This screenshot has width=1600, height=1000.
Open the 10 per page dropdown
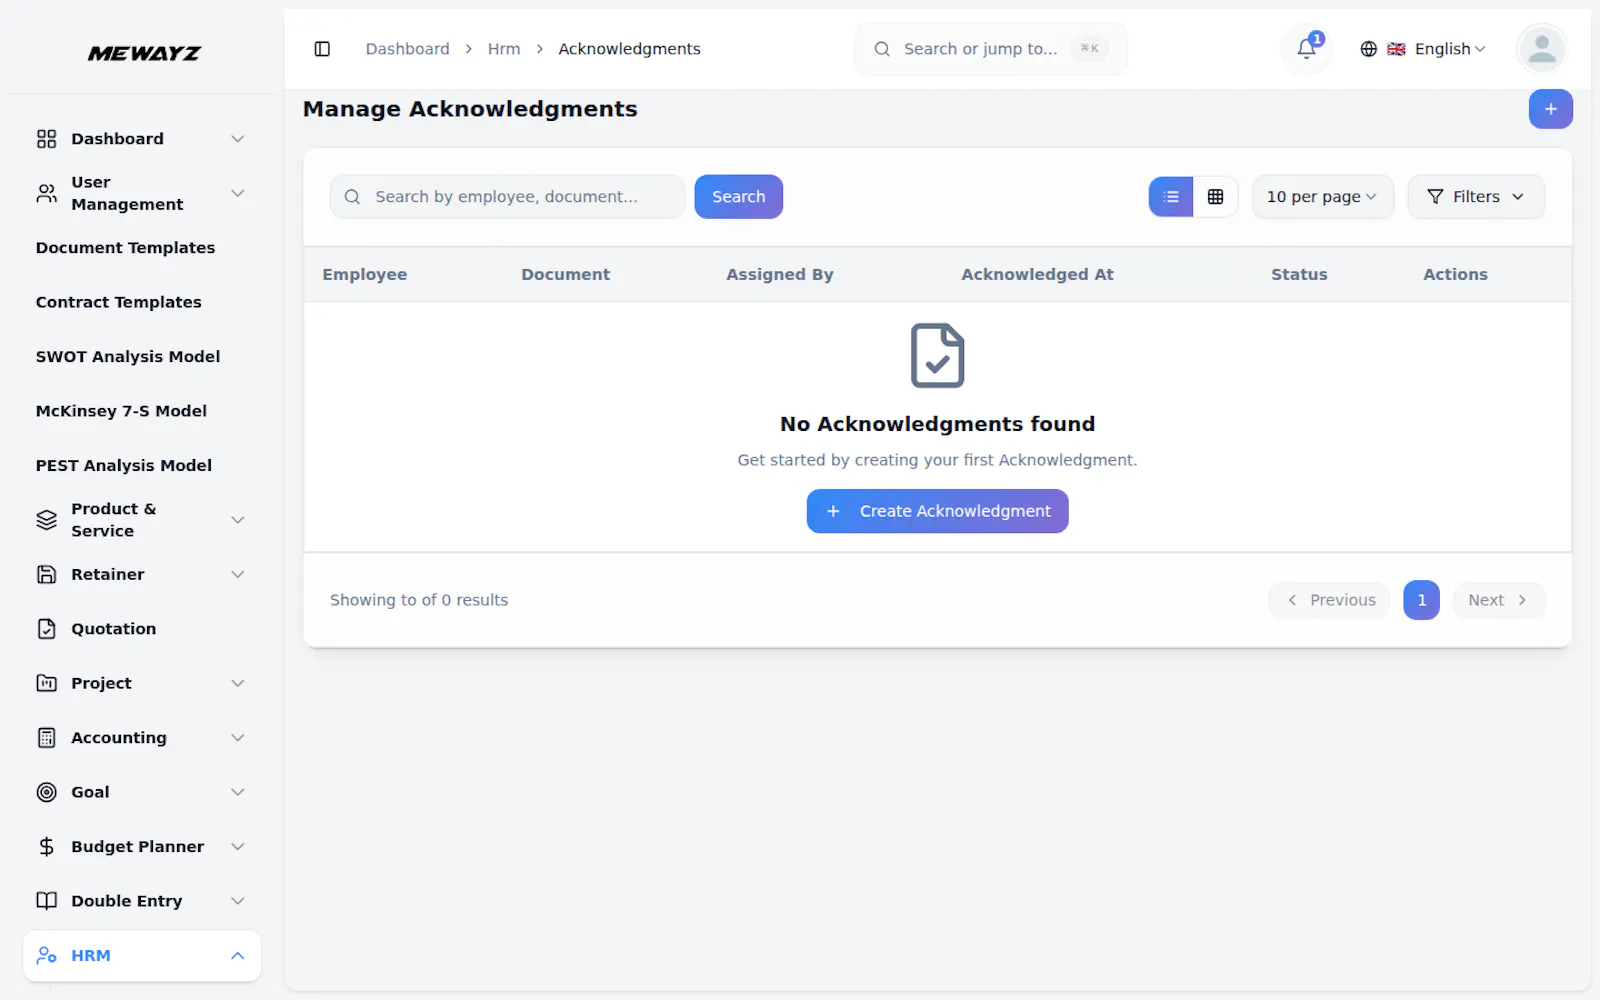(x=1322, y=197)
